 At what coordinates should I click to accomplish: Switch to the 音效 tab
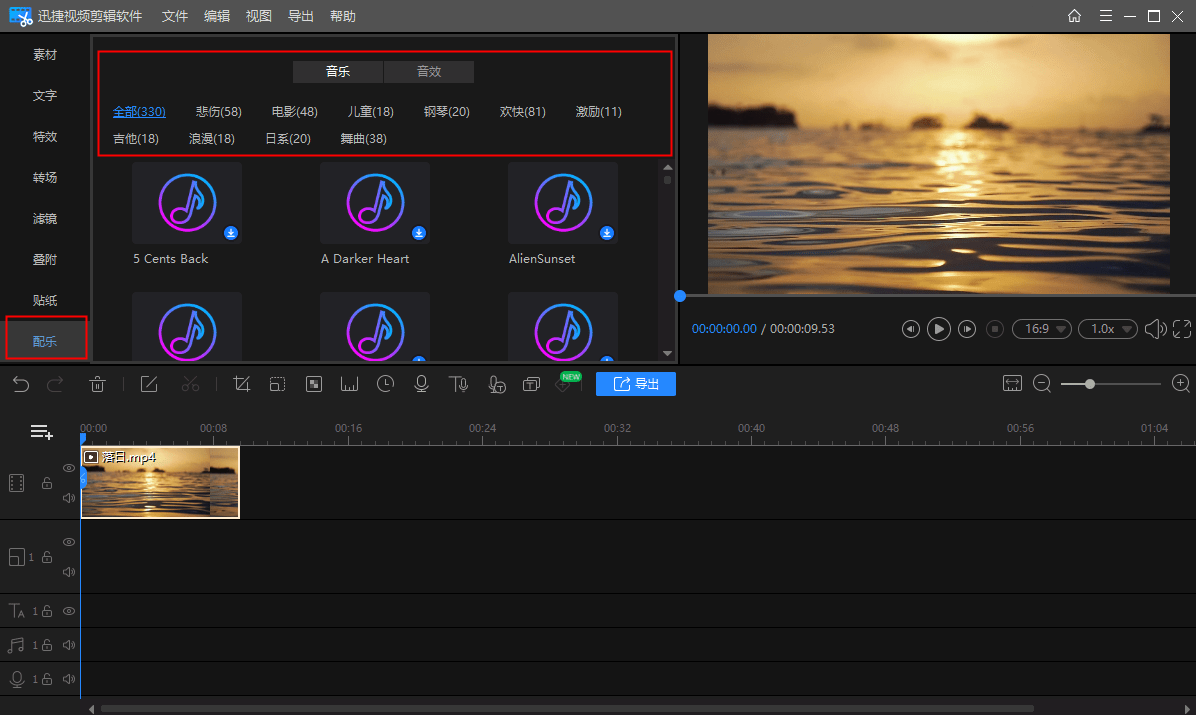point(429,72)
